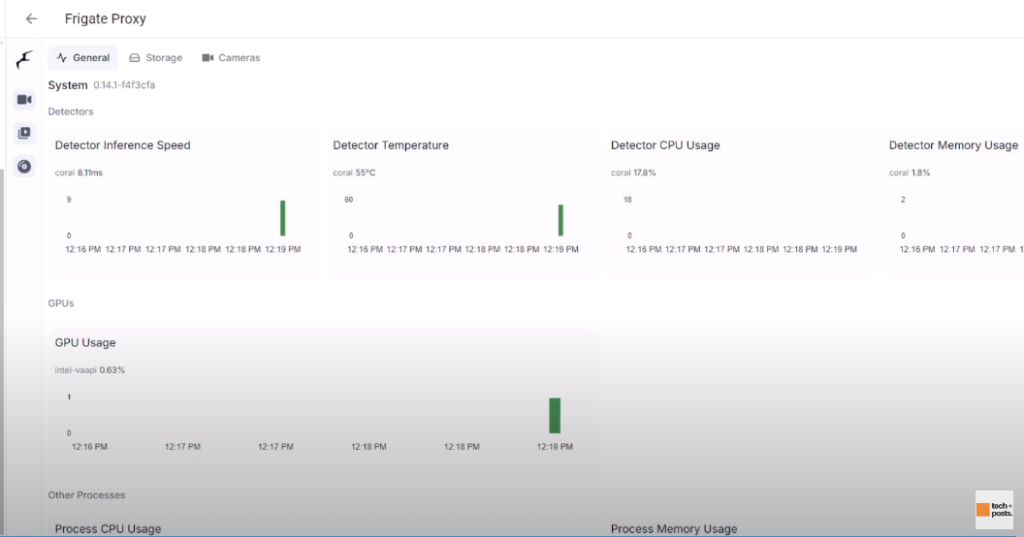
Task: Click the coral 55°C value
Action: pos(354,172)
